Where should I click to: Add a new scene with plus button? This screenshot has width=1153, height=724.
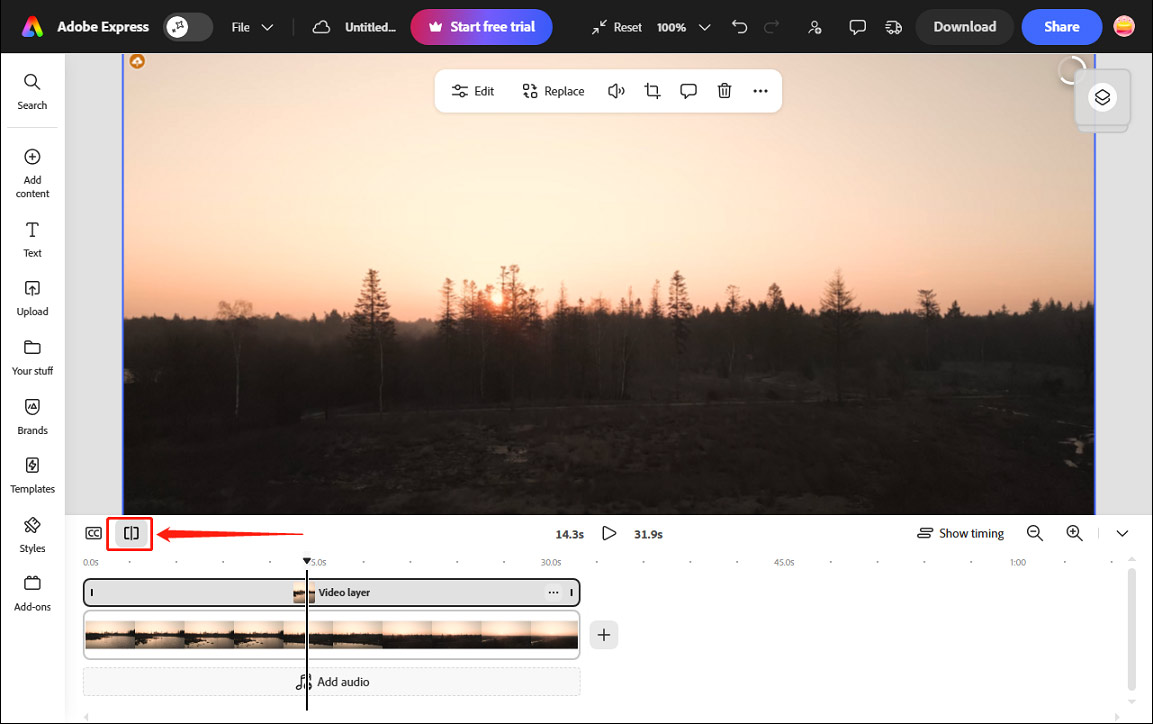604,635
